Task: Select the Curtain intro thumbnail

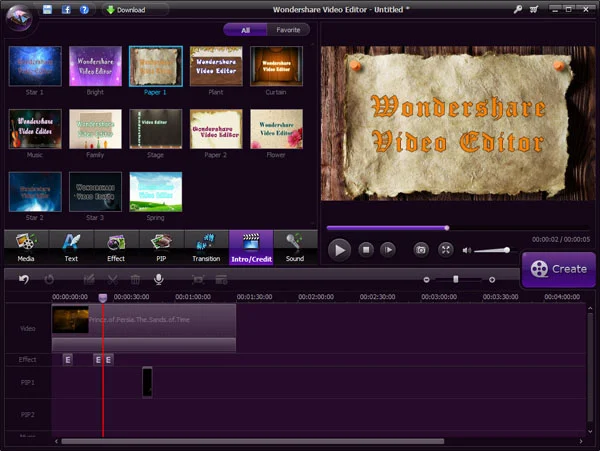Action: [276, 65]
